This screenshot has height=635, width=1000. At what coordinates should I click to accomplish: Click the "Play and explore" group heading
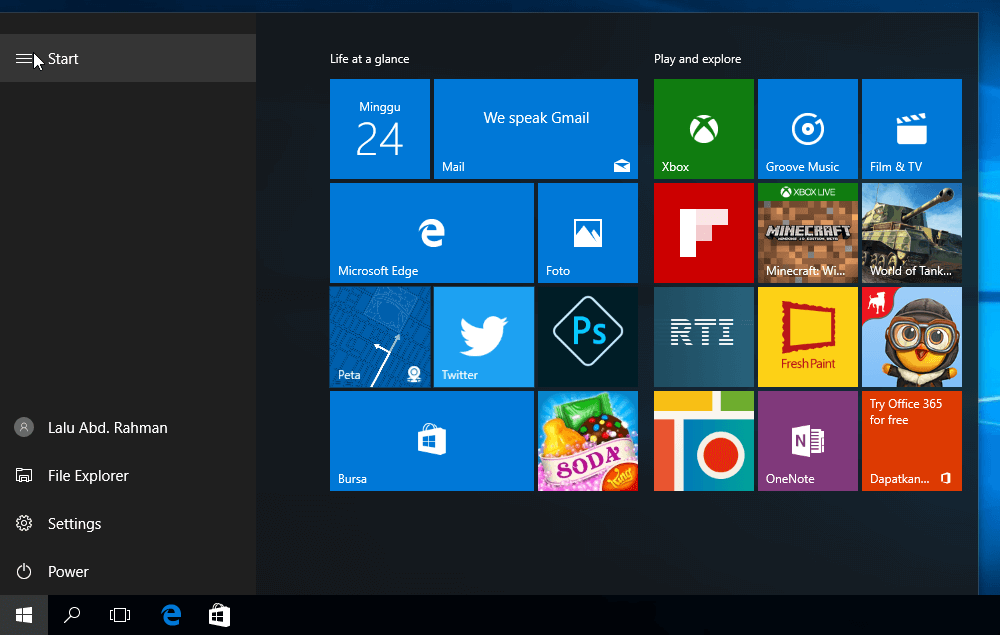point(697,59)
